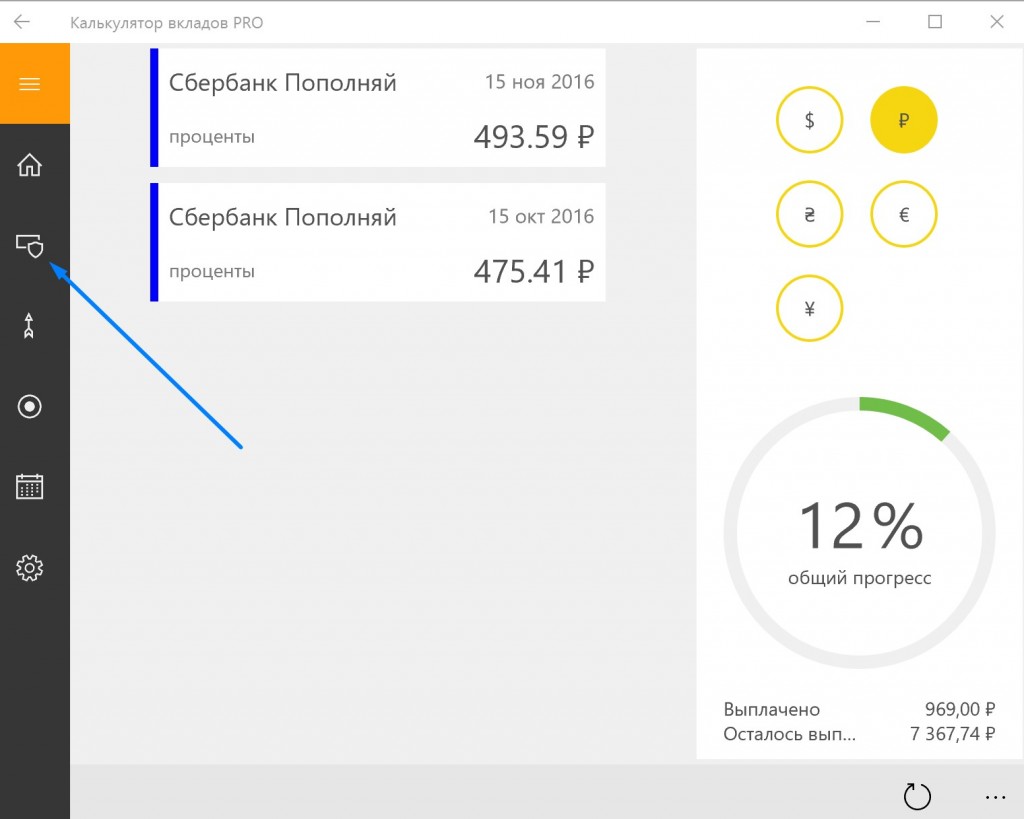Open the circle target icon in sidebar

click(30, 406)
